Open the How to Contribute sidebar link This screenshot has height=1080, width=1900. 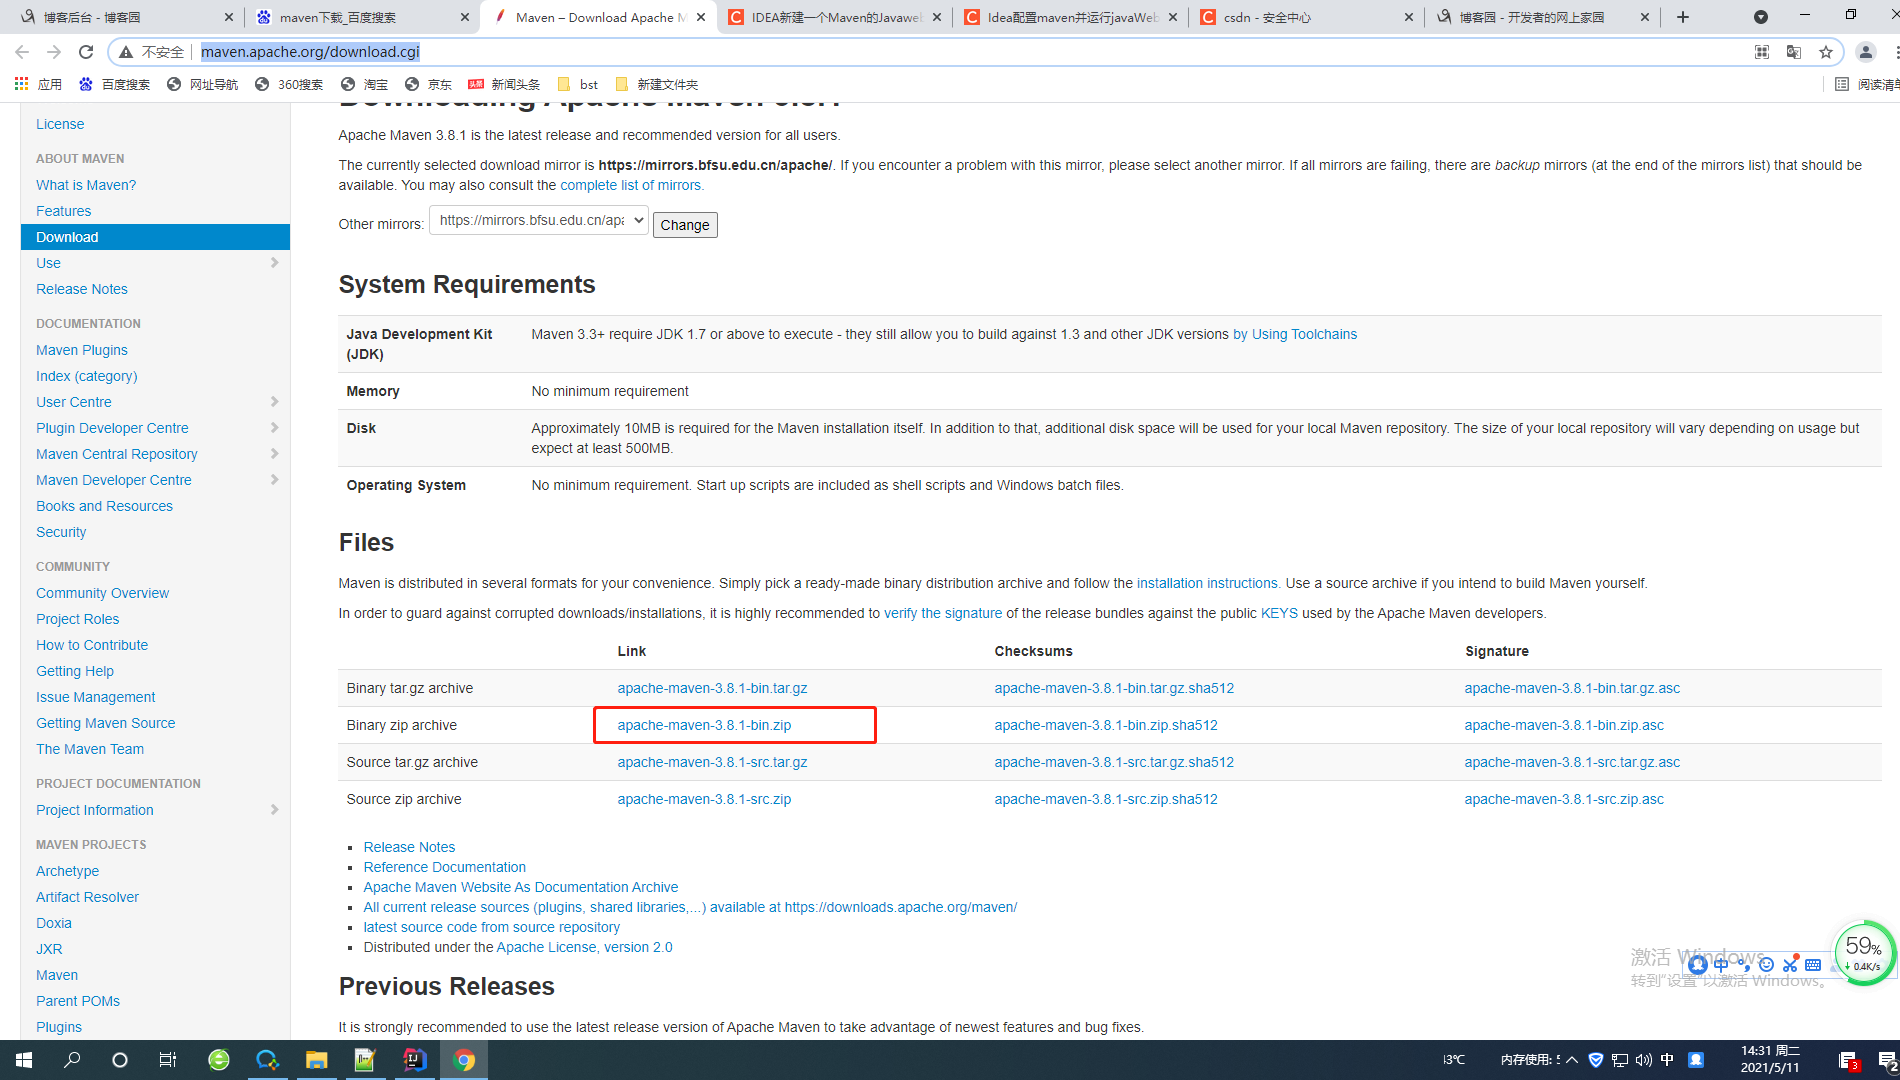click(92, 645)
